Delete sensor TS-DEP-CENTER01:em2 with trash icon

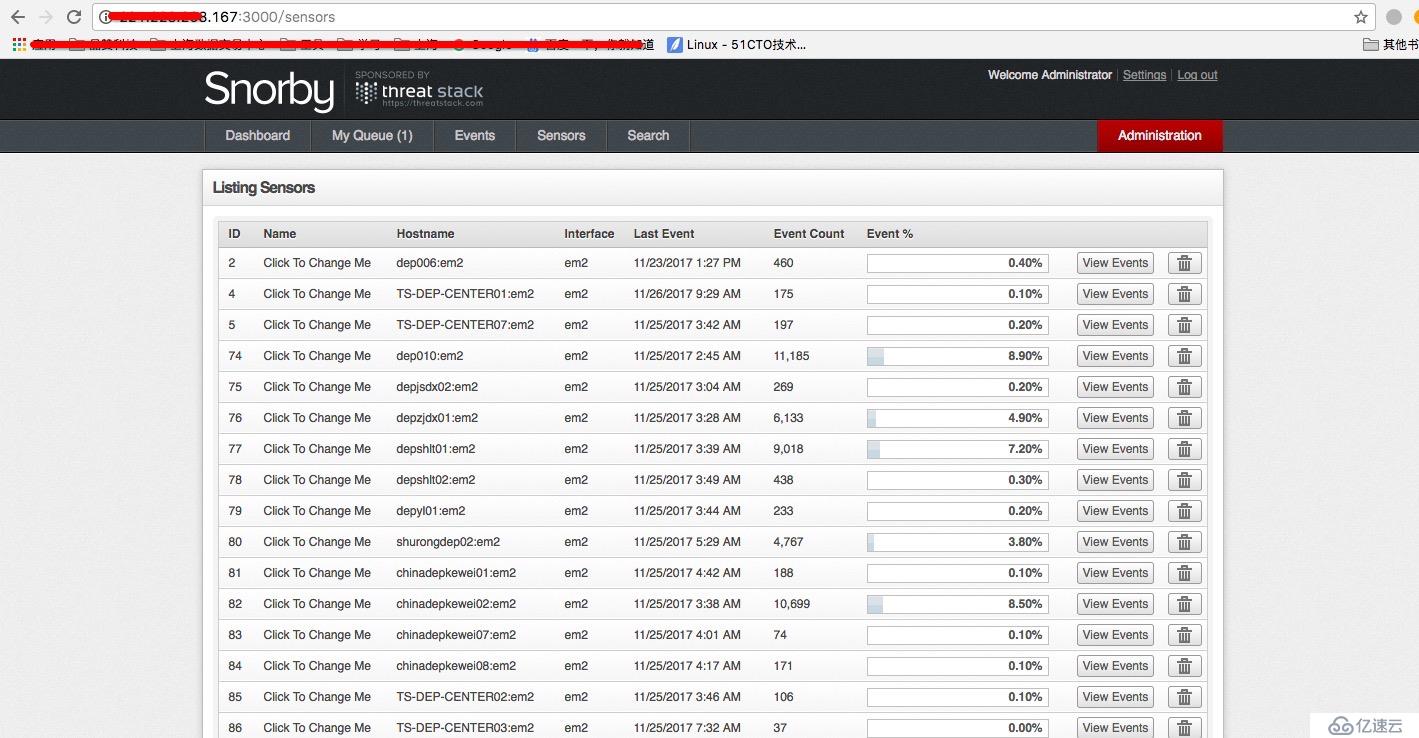1184,294
